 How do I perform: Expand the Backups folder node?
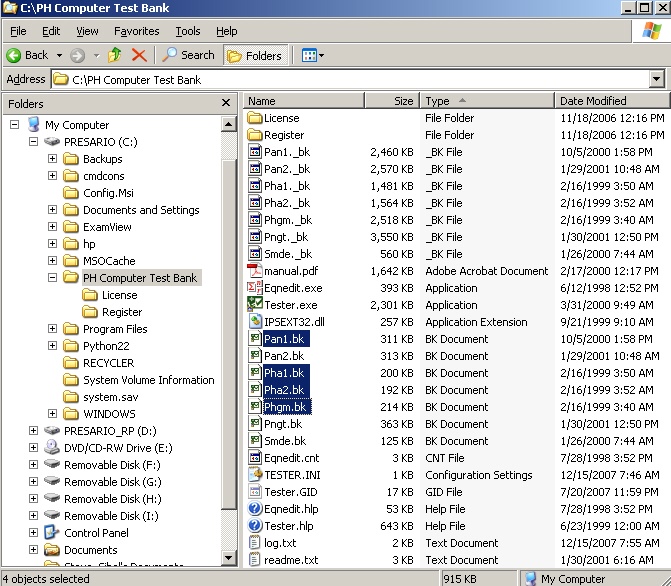click(x=52, y=158)
